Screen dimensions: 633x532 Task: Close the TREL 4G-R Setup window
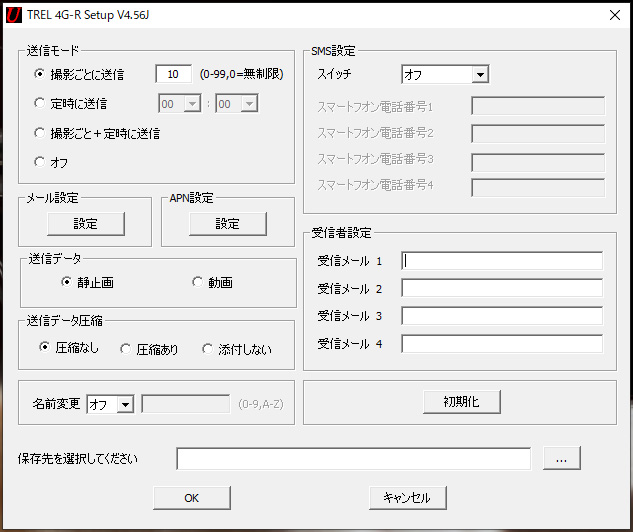pyautogui.click(x=615, y=15)
